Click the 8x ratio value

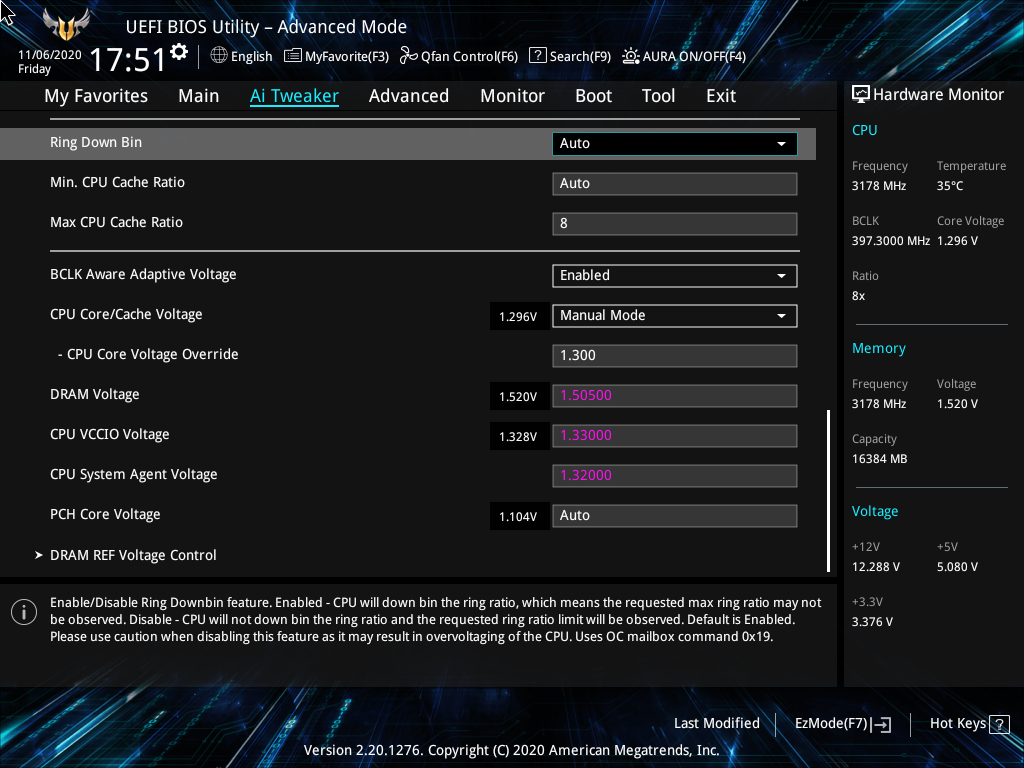coord(858,296)
